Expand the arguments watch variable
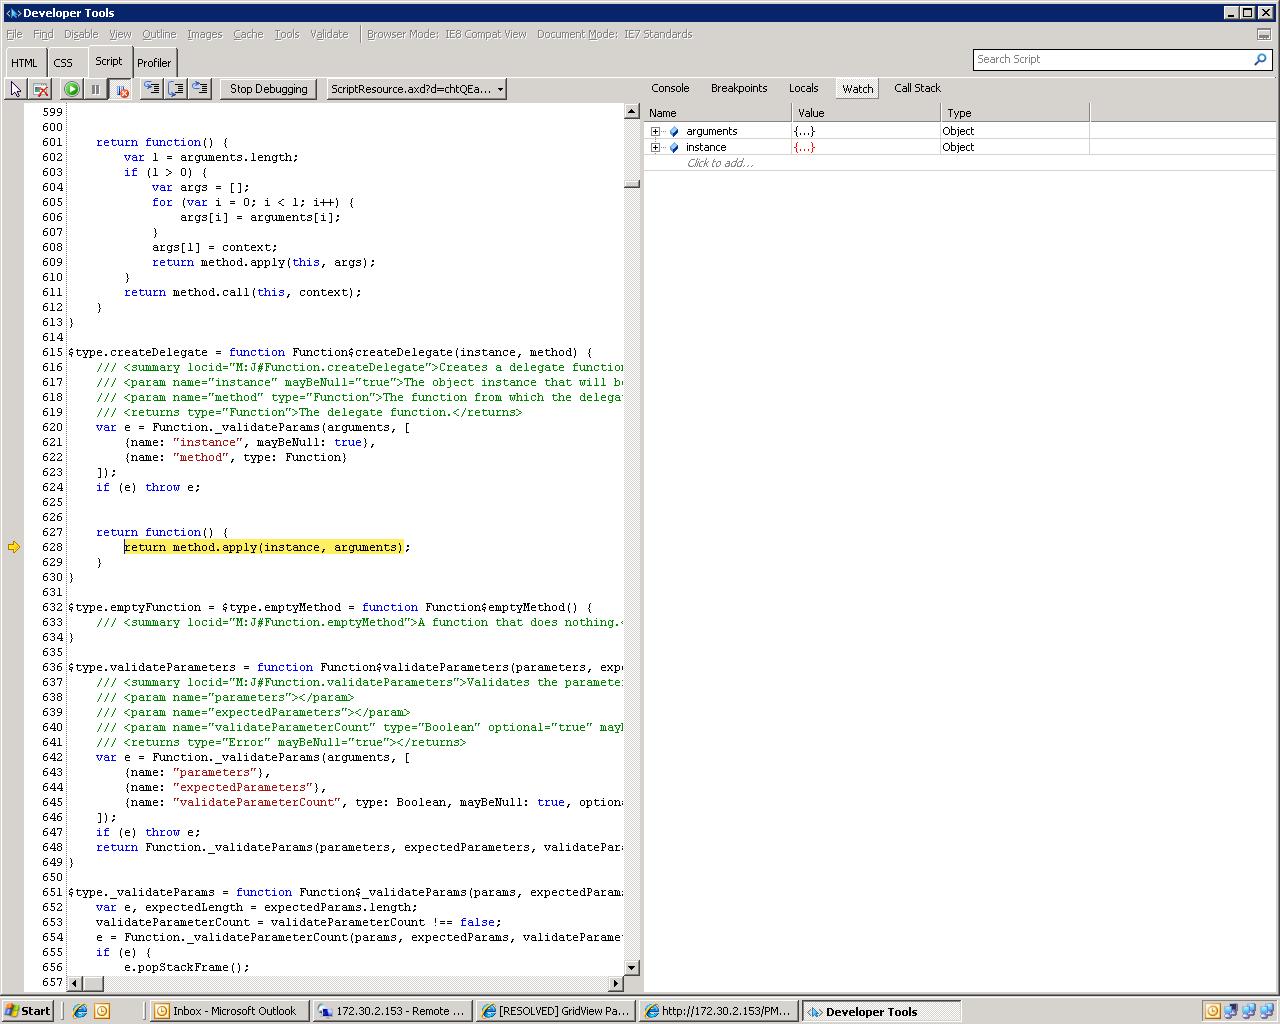Image resolution: width=1280 pixels, height=1024 pixels. [x=655, y=131]
